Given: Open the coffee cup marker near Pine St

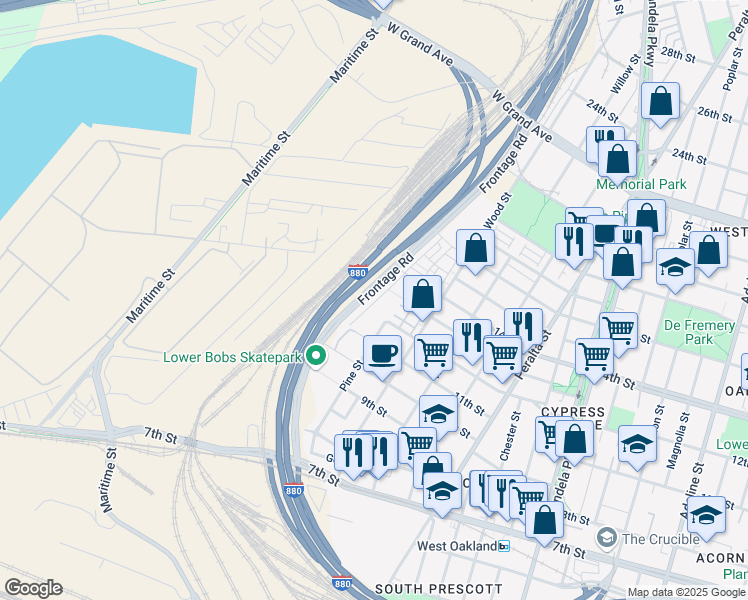Looking at the screenshot, I should tap(382, 355).
